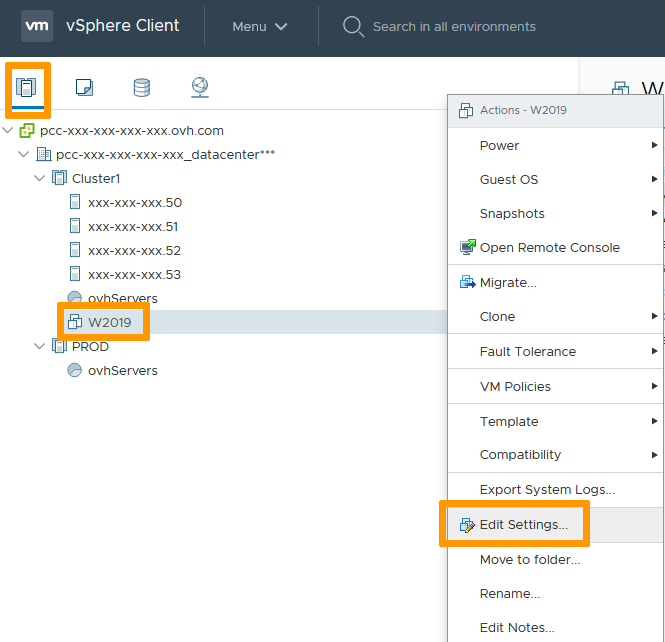
Task: Choose Edit Settings... from context menu
Action: coord(523,525)
